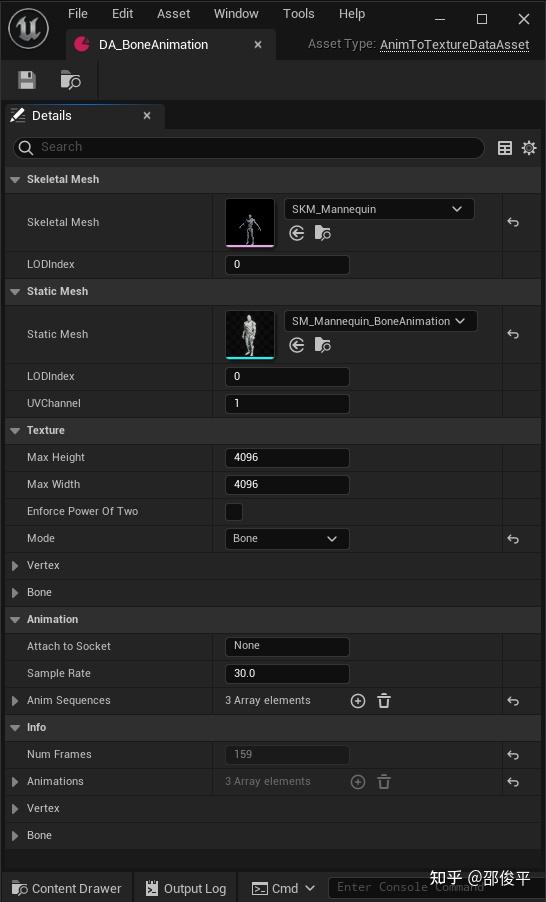Reset Mode property to default
Viewport: 546px width, 902px height.
513,539
